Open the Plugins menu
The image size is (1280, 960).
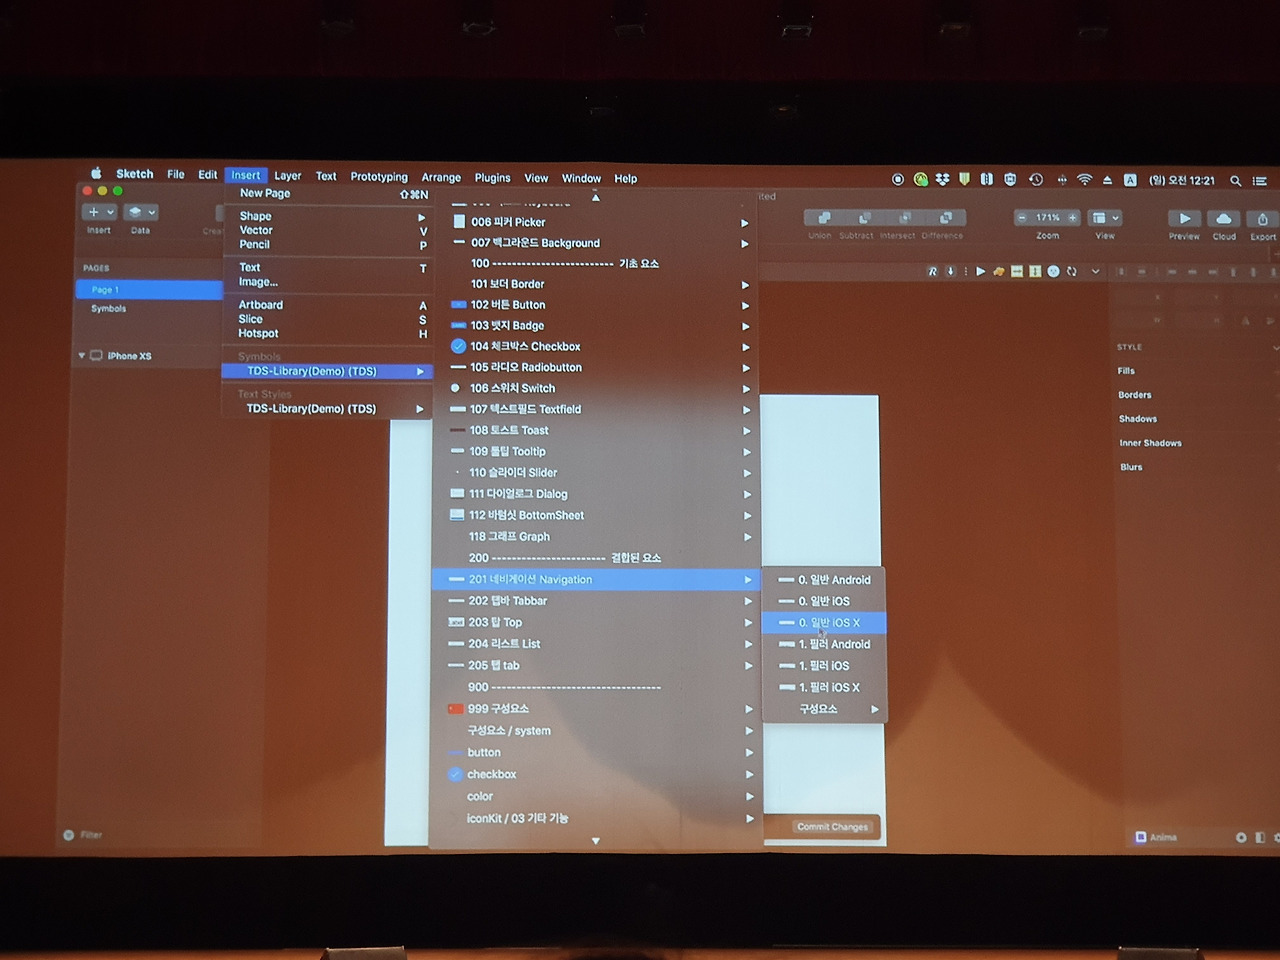pyautogui.click(x=492, y=178)
